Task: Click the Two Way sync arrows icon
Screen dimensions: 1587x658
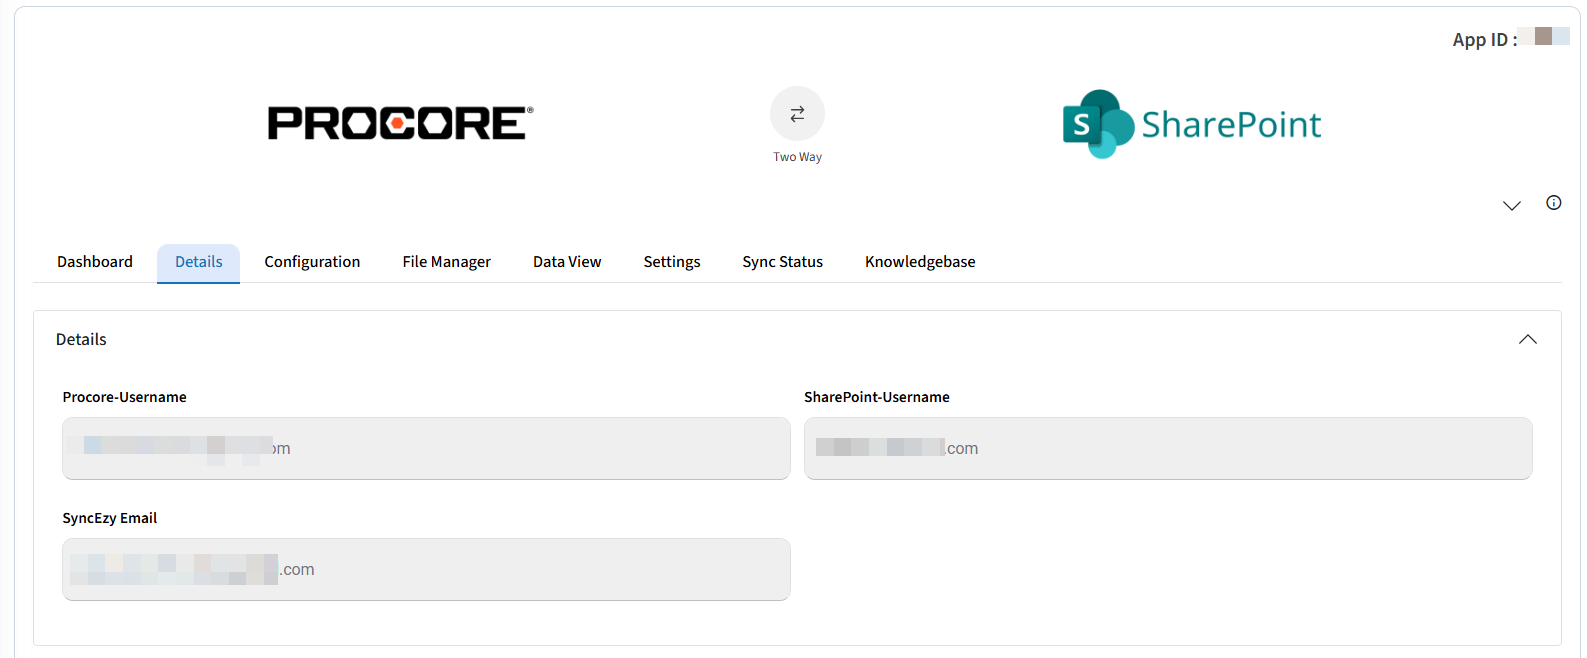Action: point(797,114)
